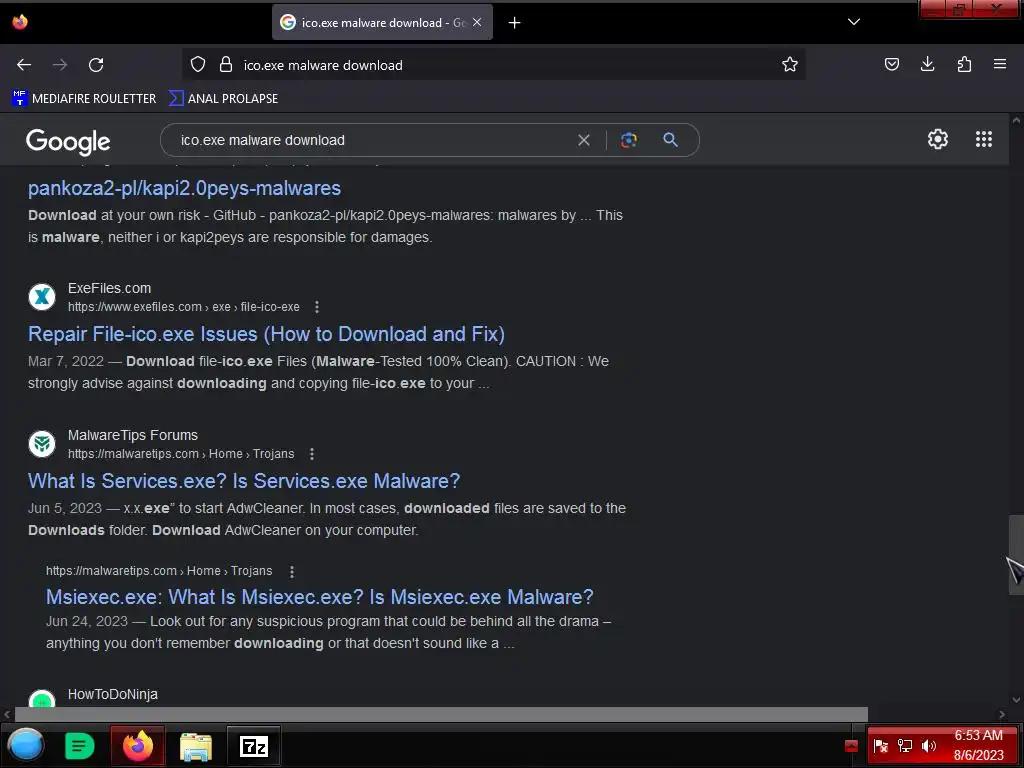1024x768 pixels.
Task: Search by image with Google Lens
Action: pyautogui.click(x=629, y=140)
